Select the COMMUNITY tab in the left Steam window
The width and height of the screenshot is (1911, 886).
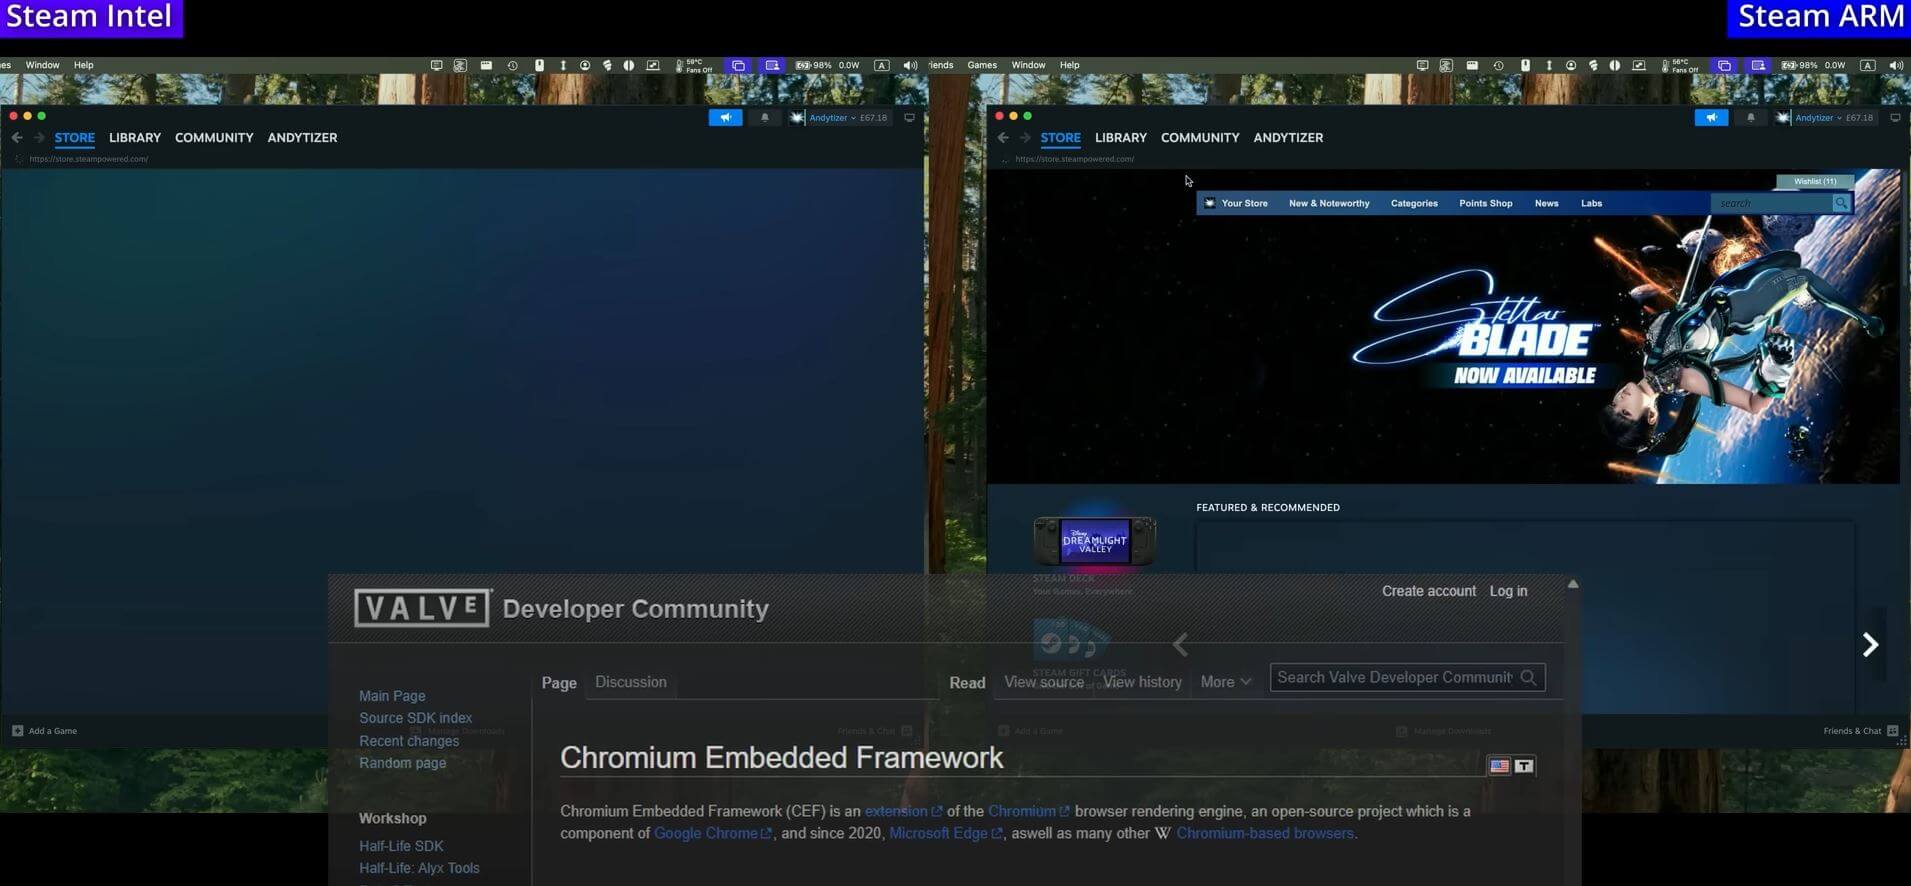click(x=214, y=138)
